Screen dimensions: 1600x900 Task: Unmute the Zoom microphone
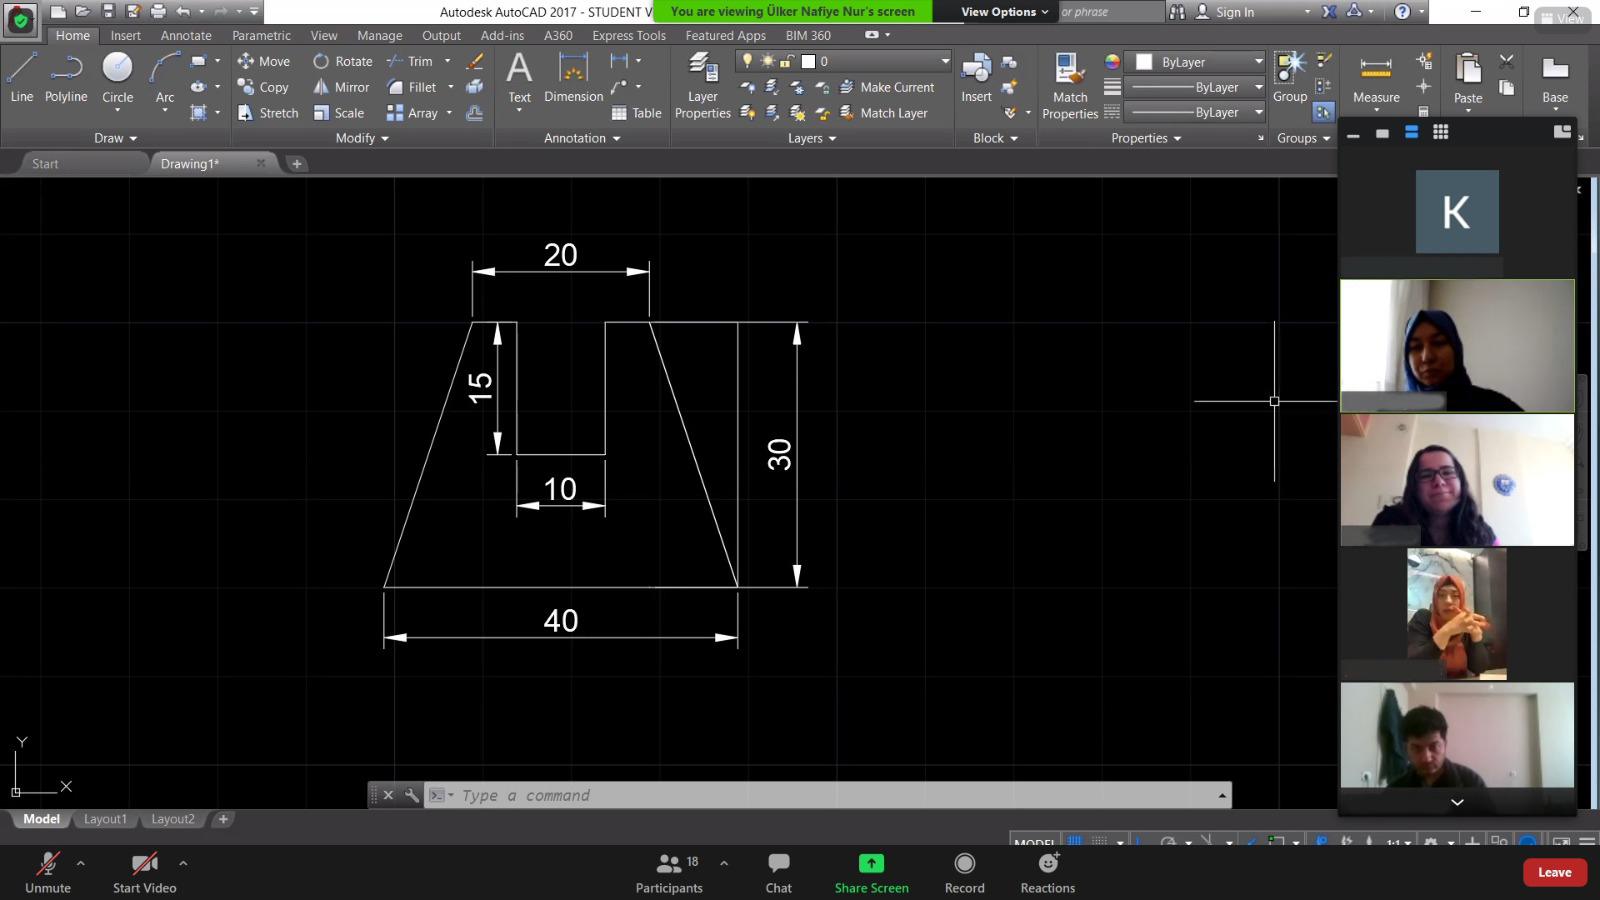tap(48, 872)
